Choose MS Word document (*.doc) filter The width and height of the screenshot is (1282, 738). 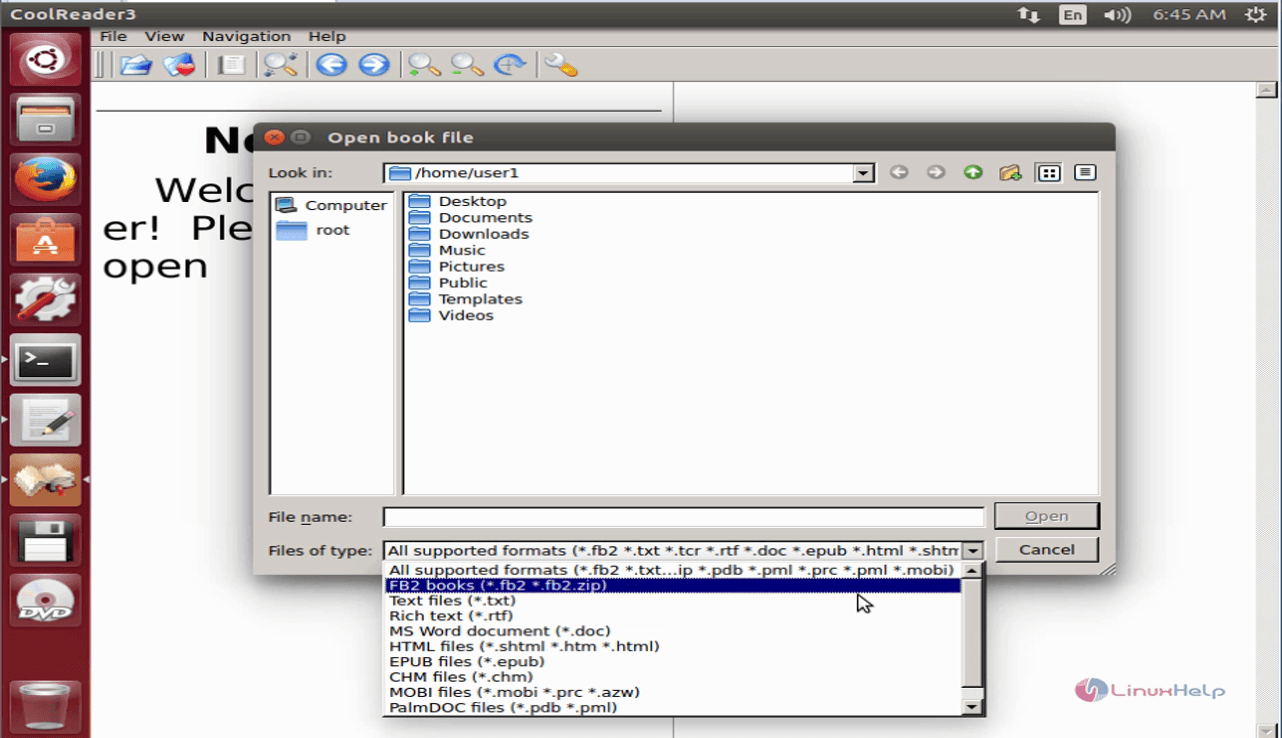(x=673, y=631)
